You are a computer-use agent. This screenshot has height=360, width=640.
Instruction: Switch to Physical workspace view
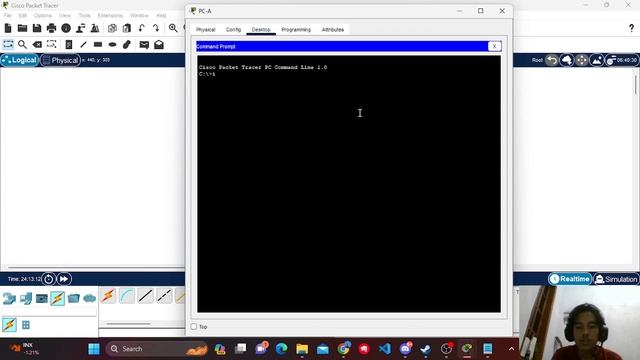[60, 60]
